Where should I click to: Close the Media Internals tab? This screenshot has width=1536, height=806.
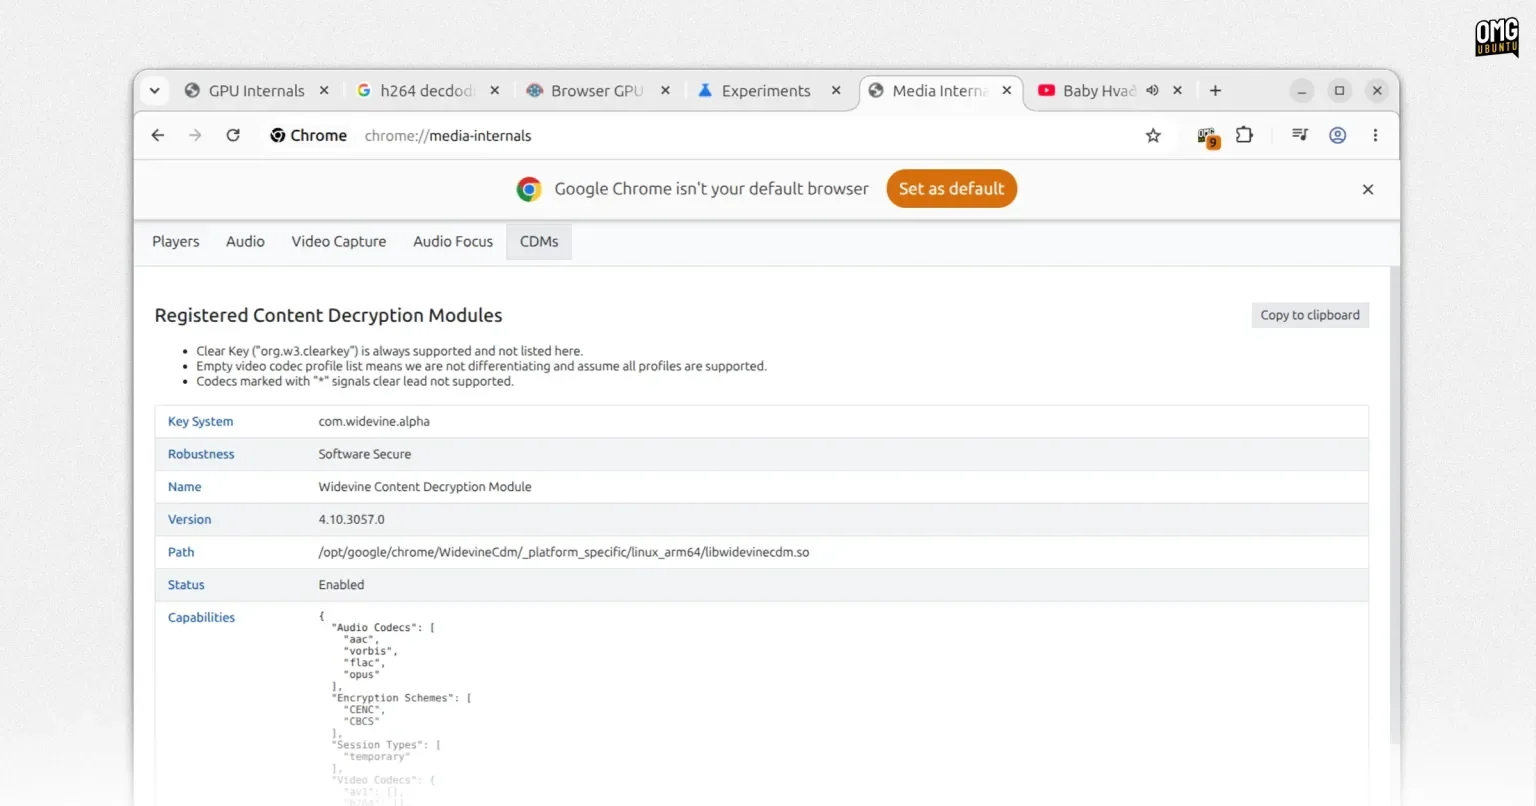(x=1007, y=90)
